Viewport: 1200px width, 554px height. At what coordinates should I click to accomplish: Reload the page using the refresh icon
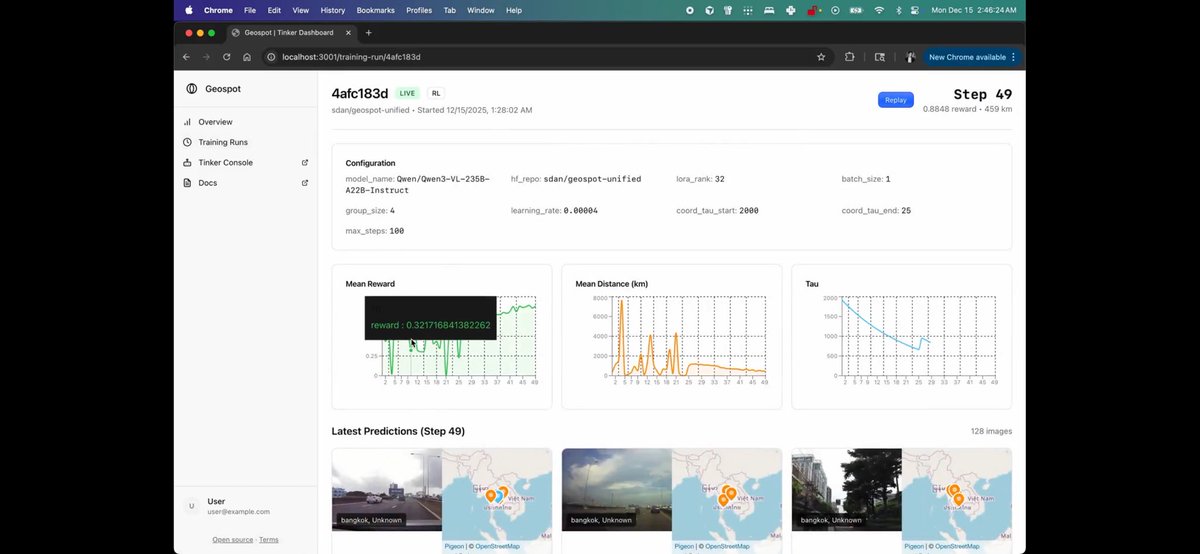point(226,57)
